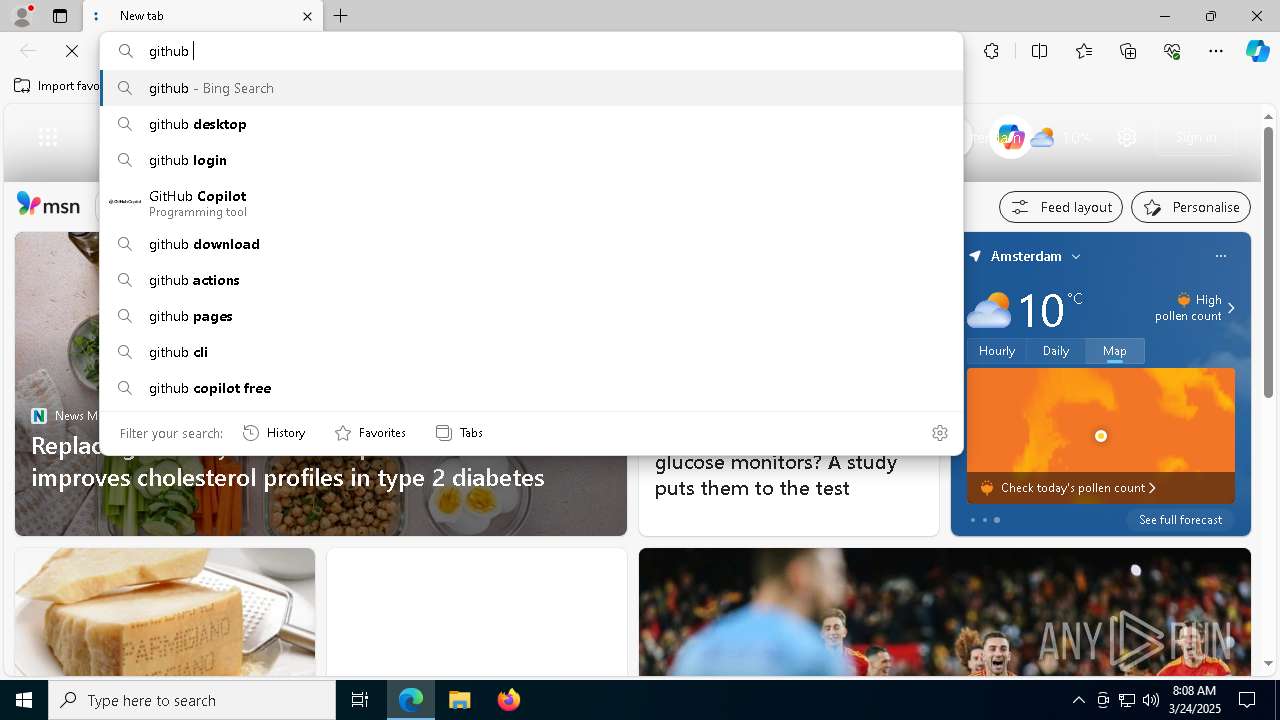This screenshot has width=1280, height=720.
Task: Click the Personalise button
Action: pyautogui.click(x=1191, y=207)
